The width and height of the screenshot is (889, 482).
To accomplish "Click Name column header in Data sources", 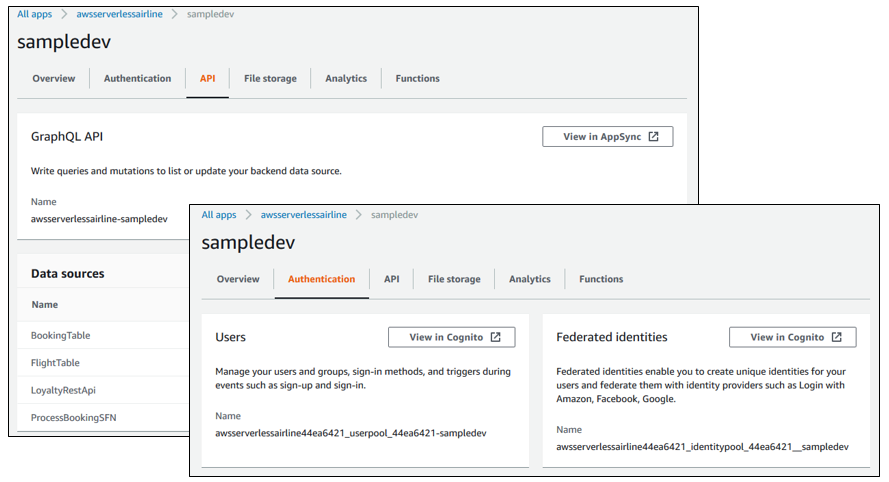I will click(45, 305).
